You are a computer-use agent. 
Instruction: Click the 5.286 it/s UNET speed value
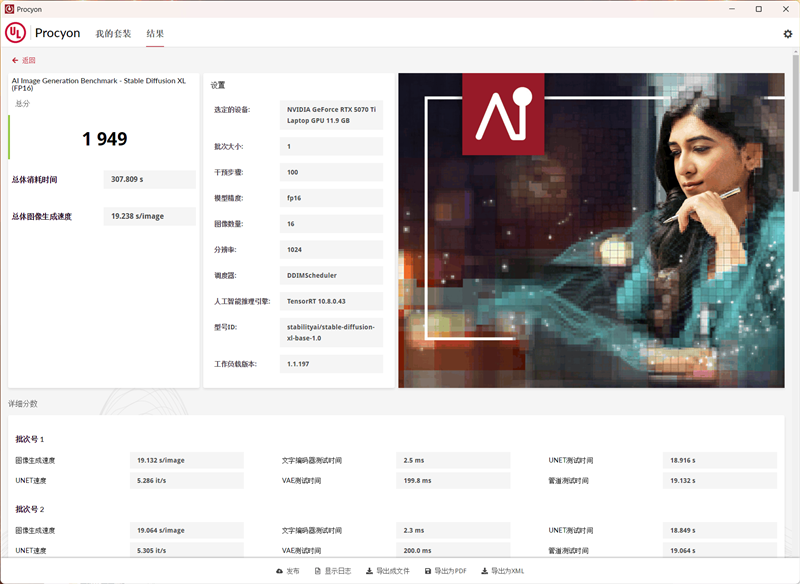187,480
